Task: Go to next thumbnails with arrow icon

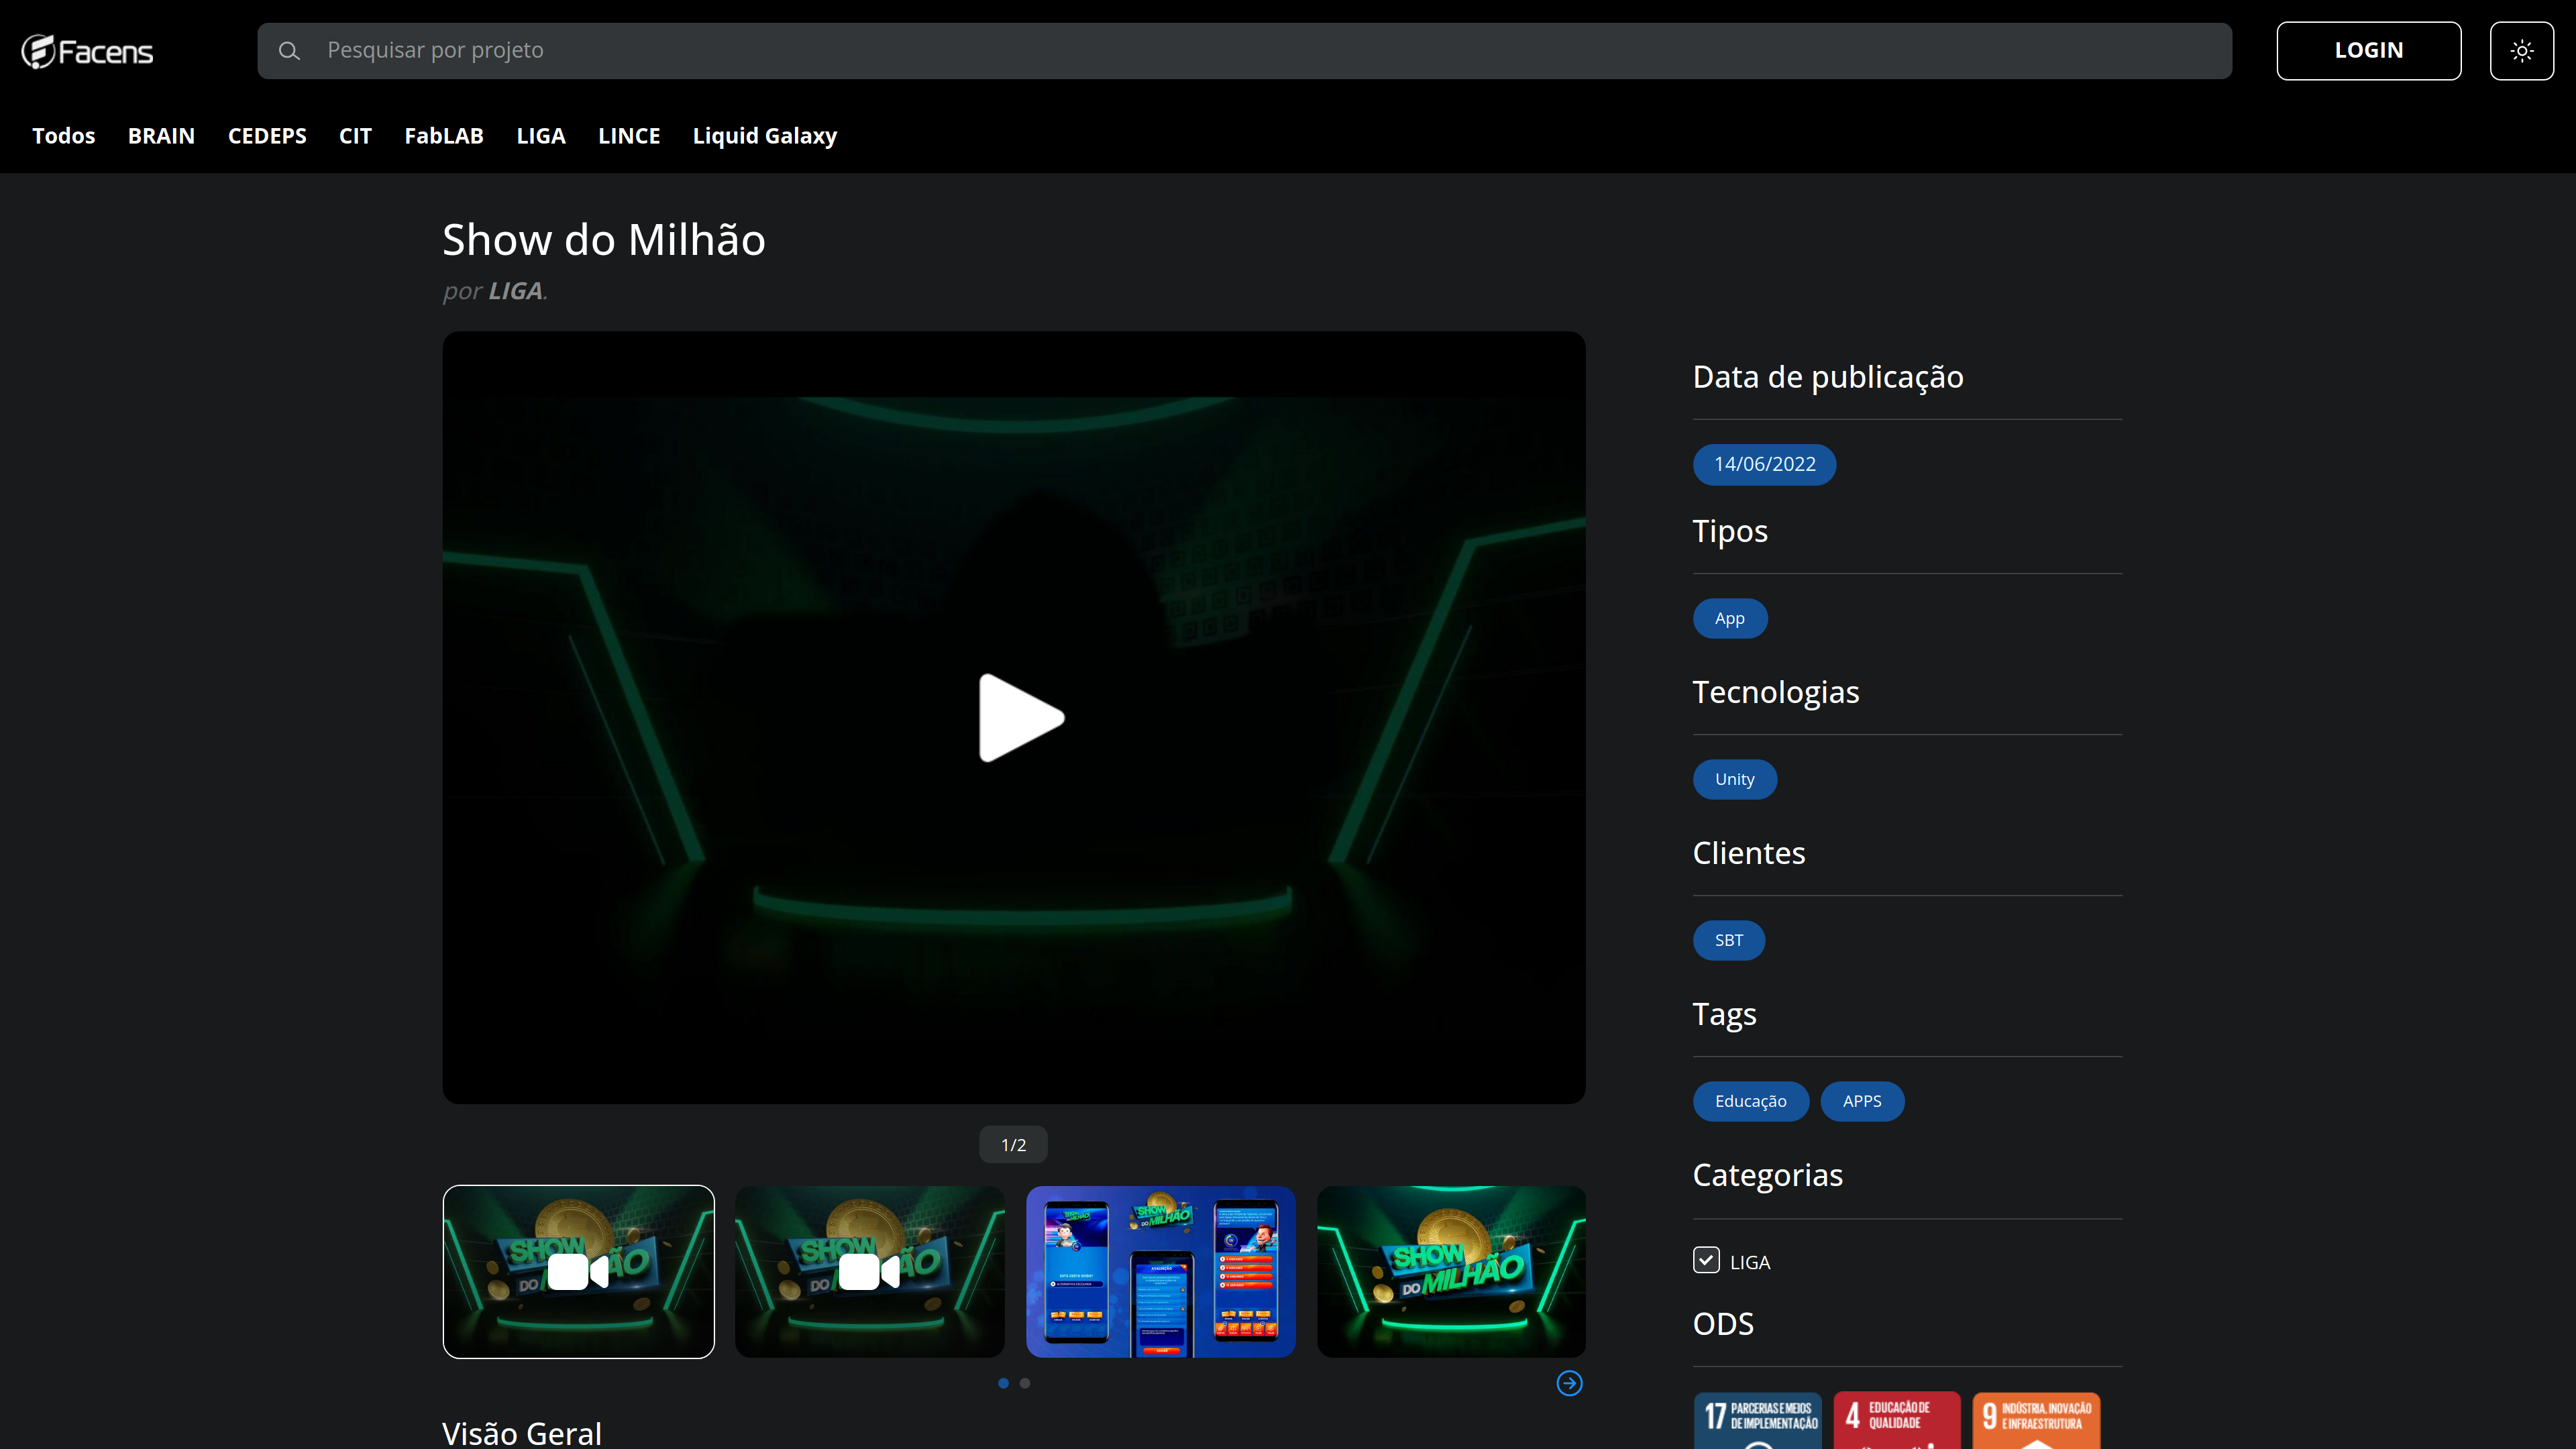Action: point(1569,1383)
